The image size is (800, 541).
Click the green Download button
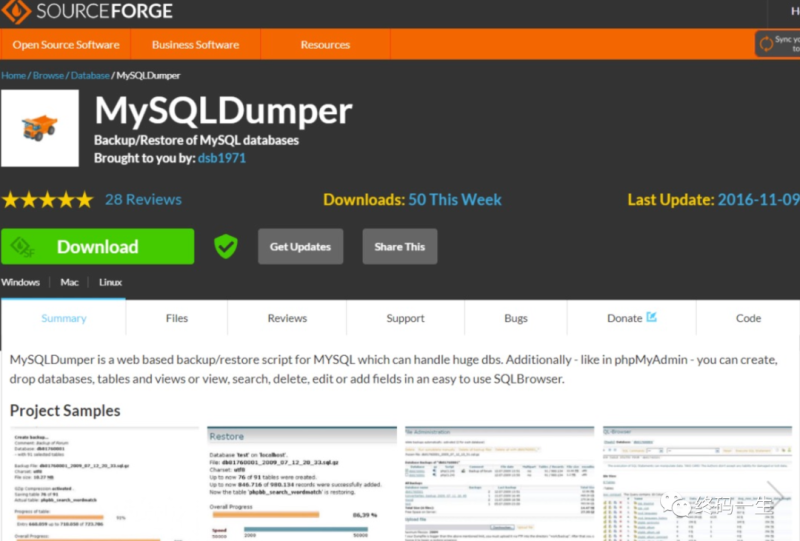pos(97,247)
